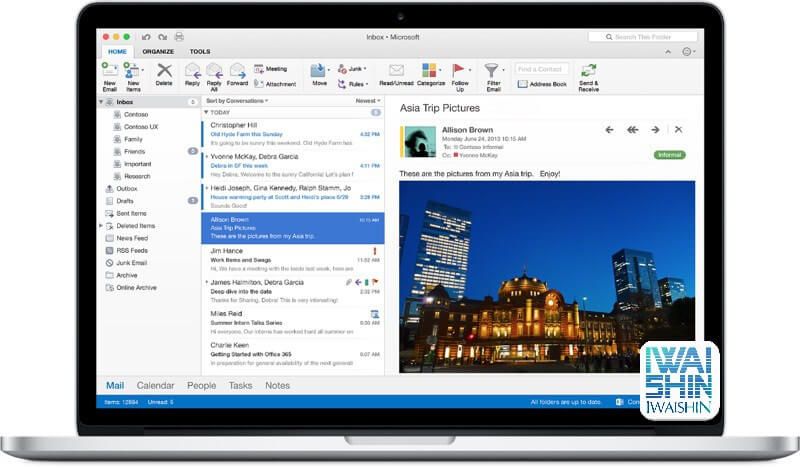The image size is (800, 468).
Task: Reply to the selected email
Action: 192,75
